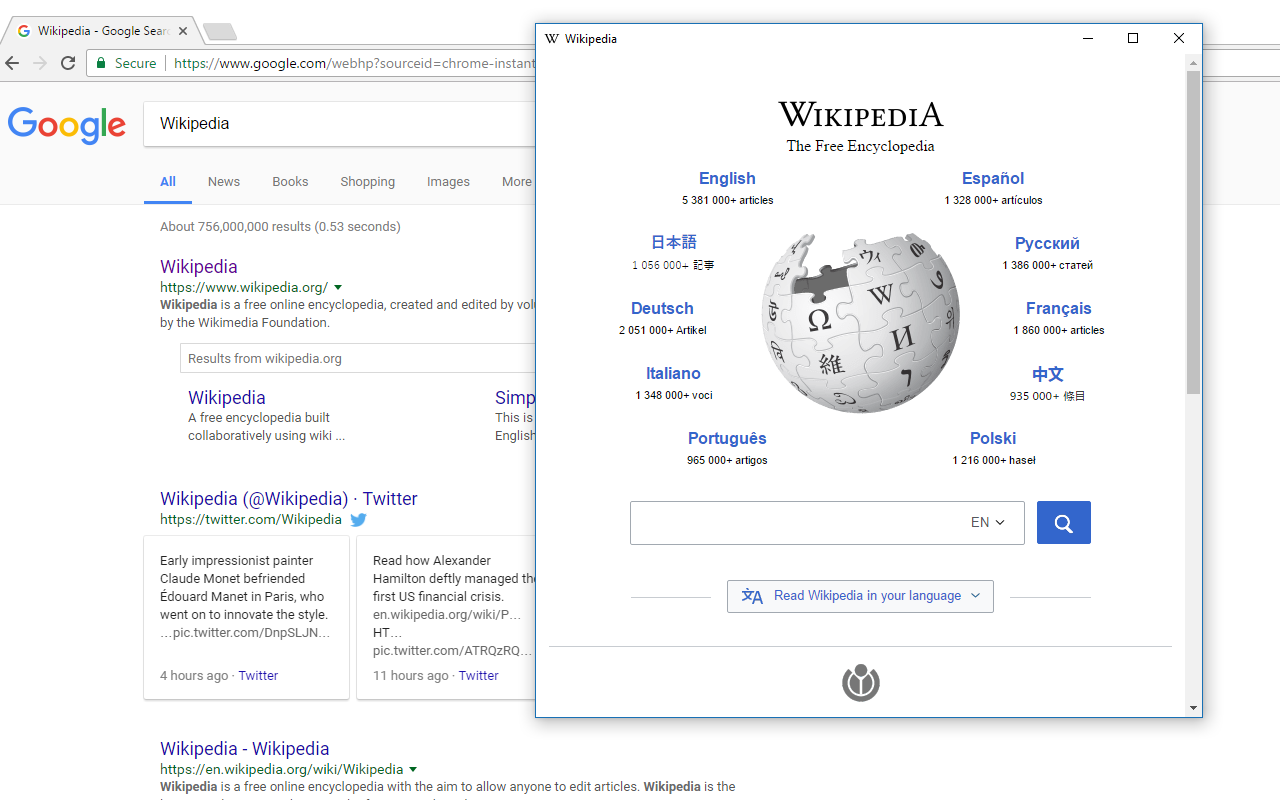Expand Read Wikipedia in your language
1280x800 pixels.
(860, 596)
